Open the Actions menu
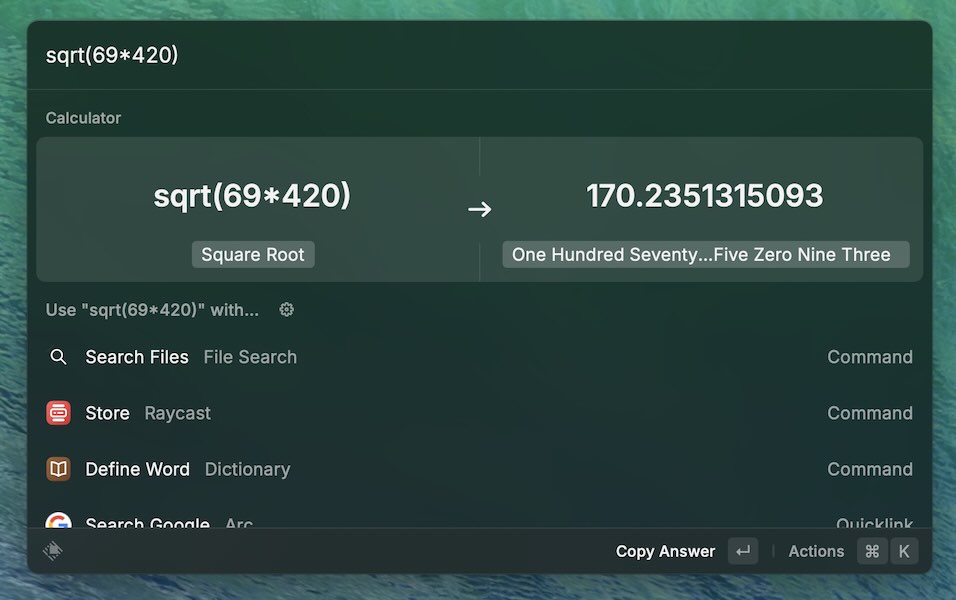 pos(816,551)
